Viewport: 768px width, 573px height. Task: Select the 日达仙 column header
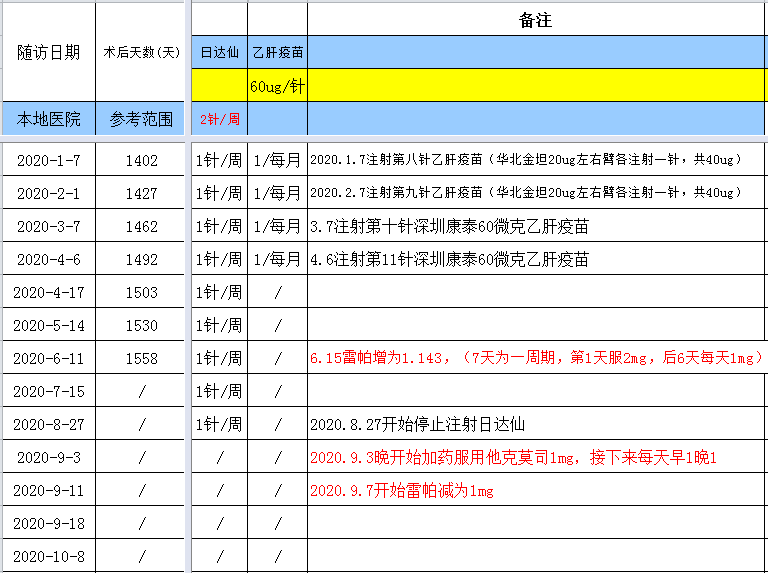tap(219, 52)
